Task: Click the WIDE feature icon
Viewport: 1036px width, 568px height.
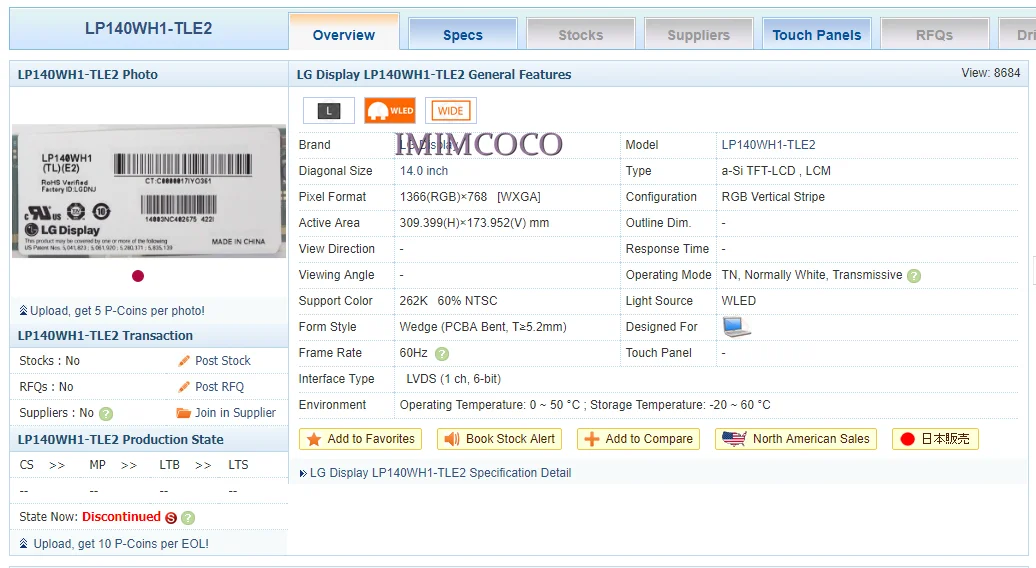Action: tap(451, 110)
